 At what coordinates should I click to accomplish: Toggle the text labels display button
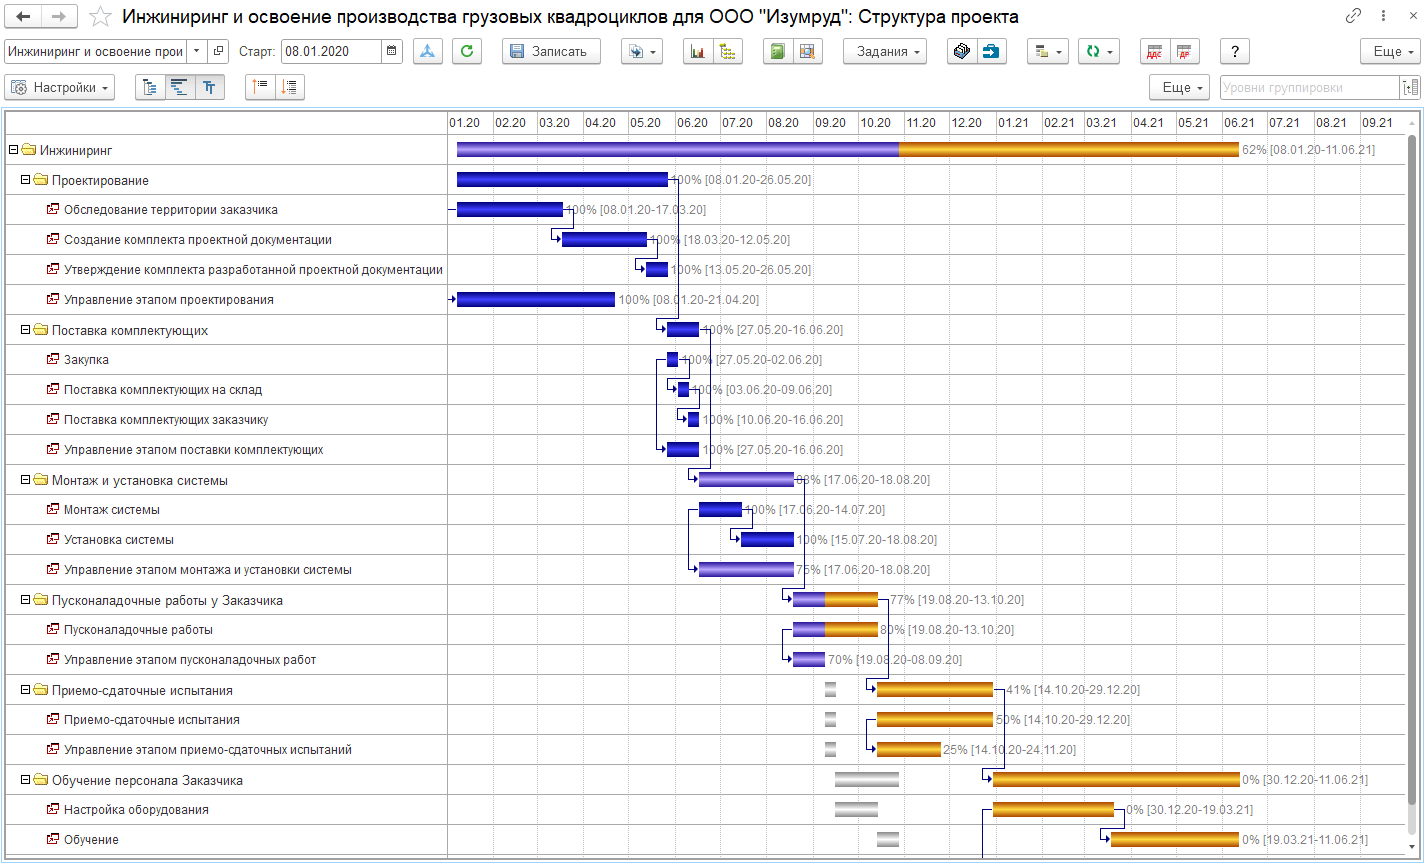(209, 88)
